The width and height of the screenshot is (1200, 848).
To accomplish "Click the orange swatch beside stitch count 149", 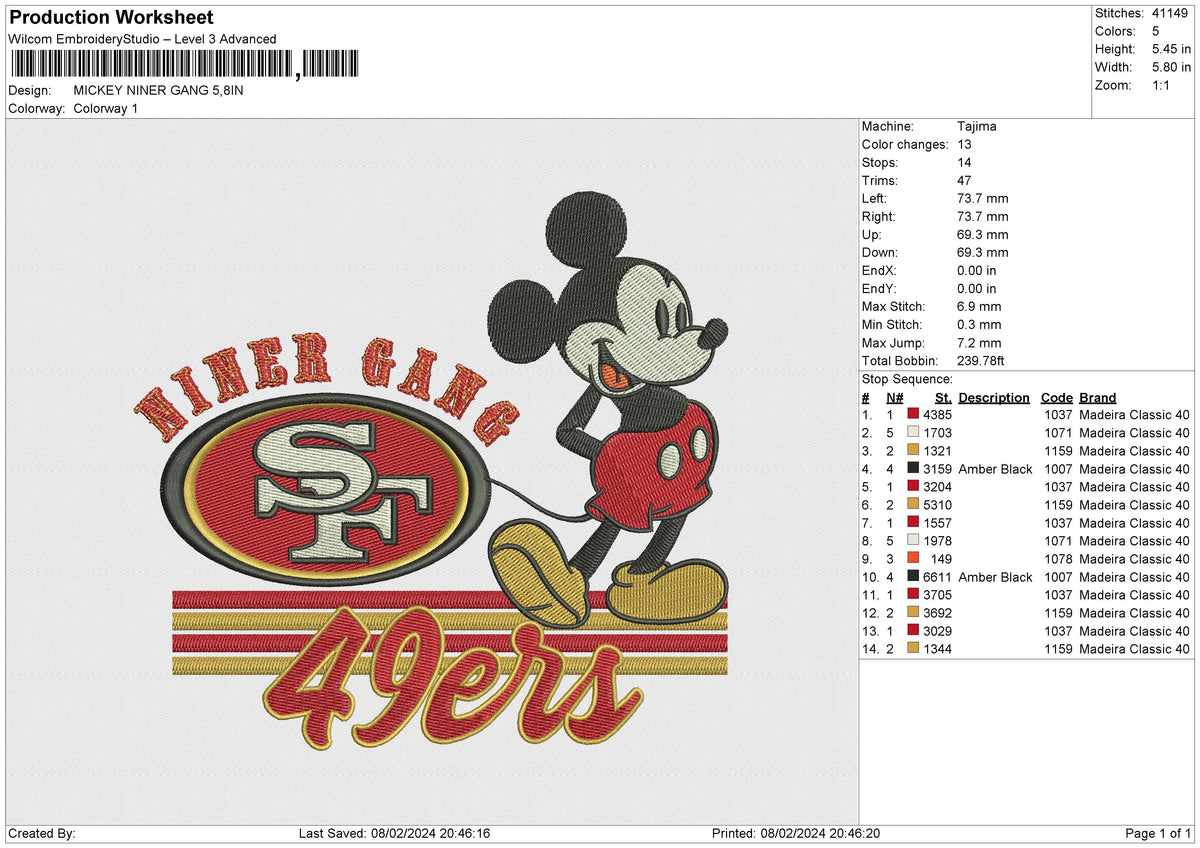I will [x=913, y=558].
